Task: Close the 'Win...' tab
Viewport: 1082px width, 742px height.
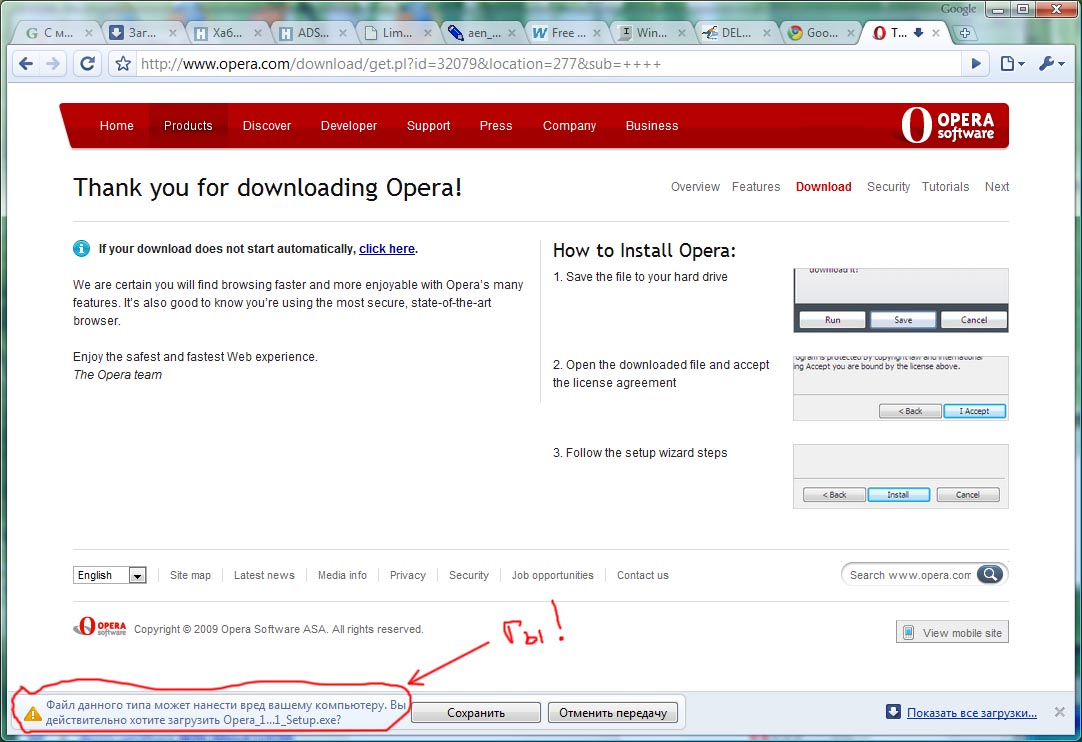Action: pos(682,32)
